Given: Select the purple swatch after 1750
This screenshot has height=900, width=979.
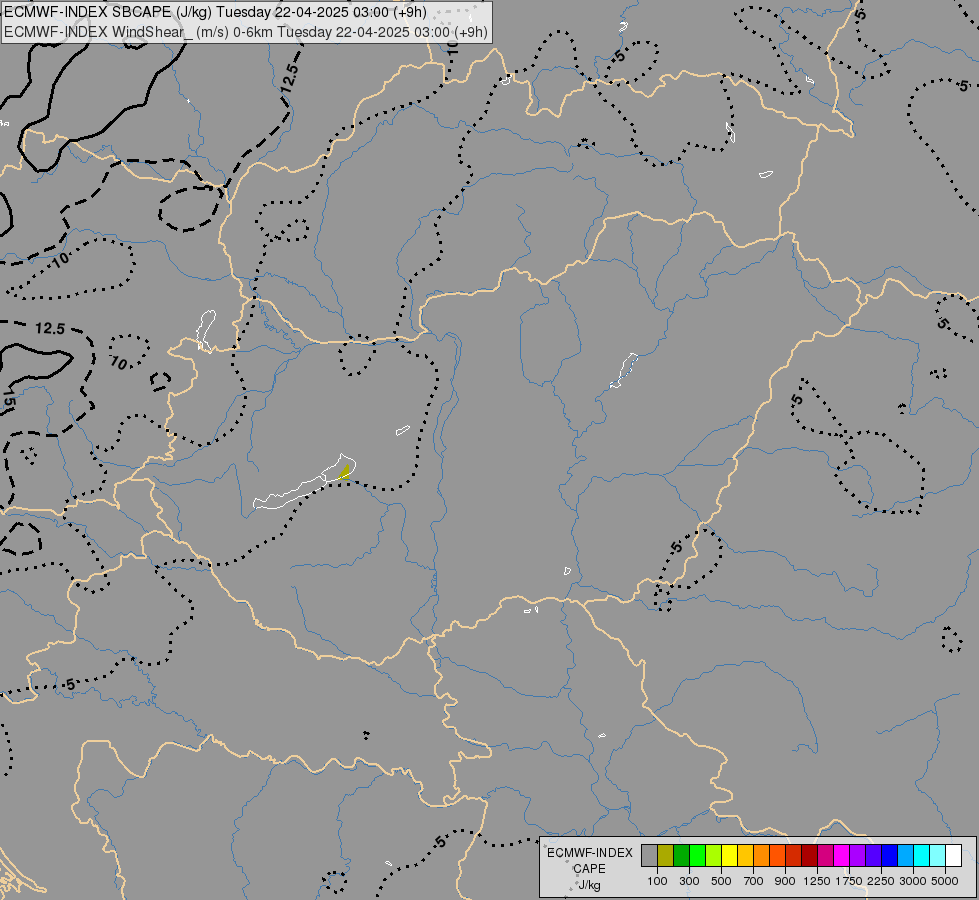Looking at the screenshot, I should pos(858,855).
